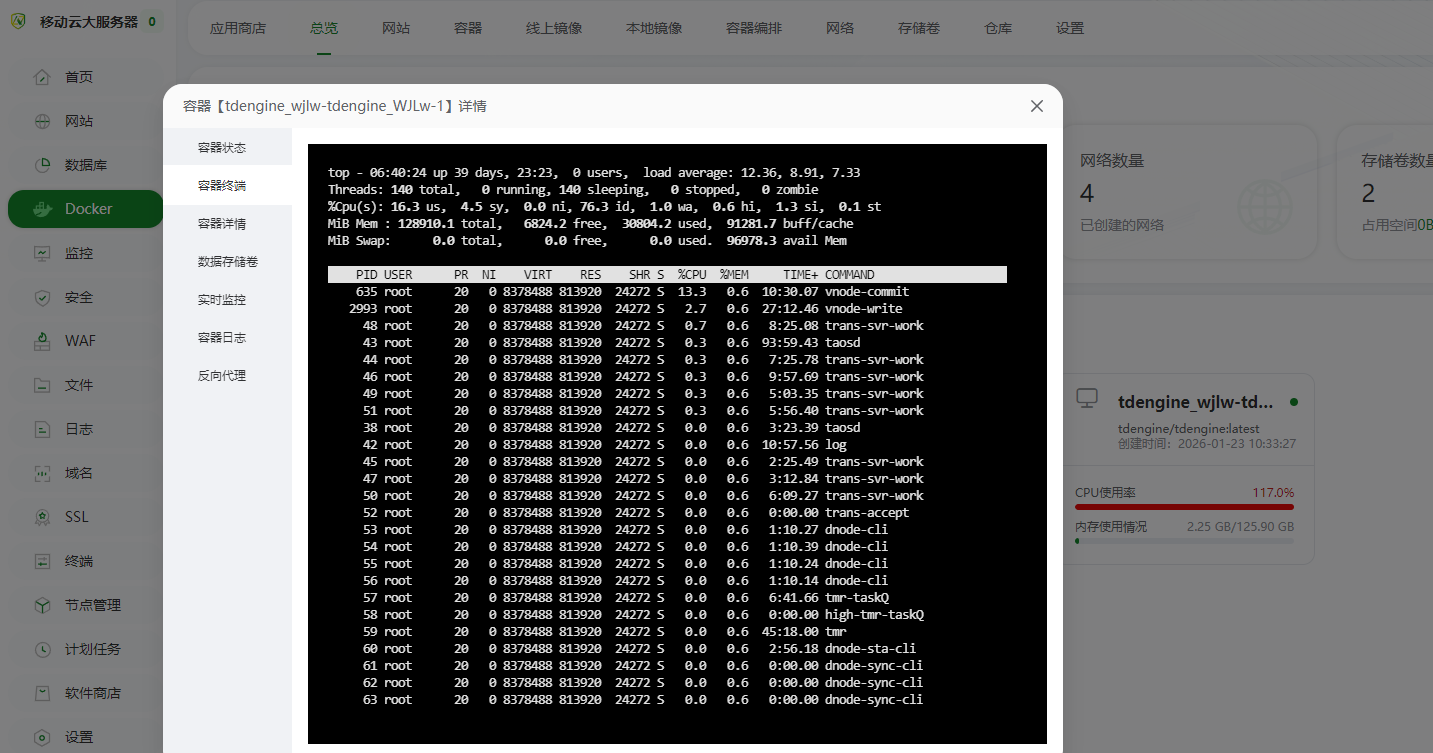This screenshot has width=1433, height=753.
Task: Click the security shield icon in the sidebar
Action: coord(42,297)
